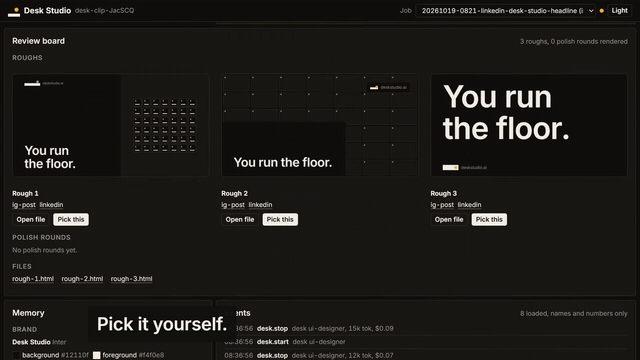Image resolution: width=640 pixels, height=360 pixels.
Task: Open the Rough 2 thumbnail preview
Action: [x=320, y=125]
